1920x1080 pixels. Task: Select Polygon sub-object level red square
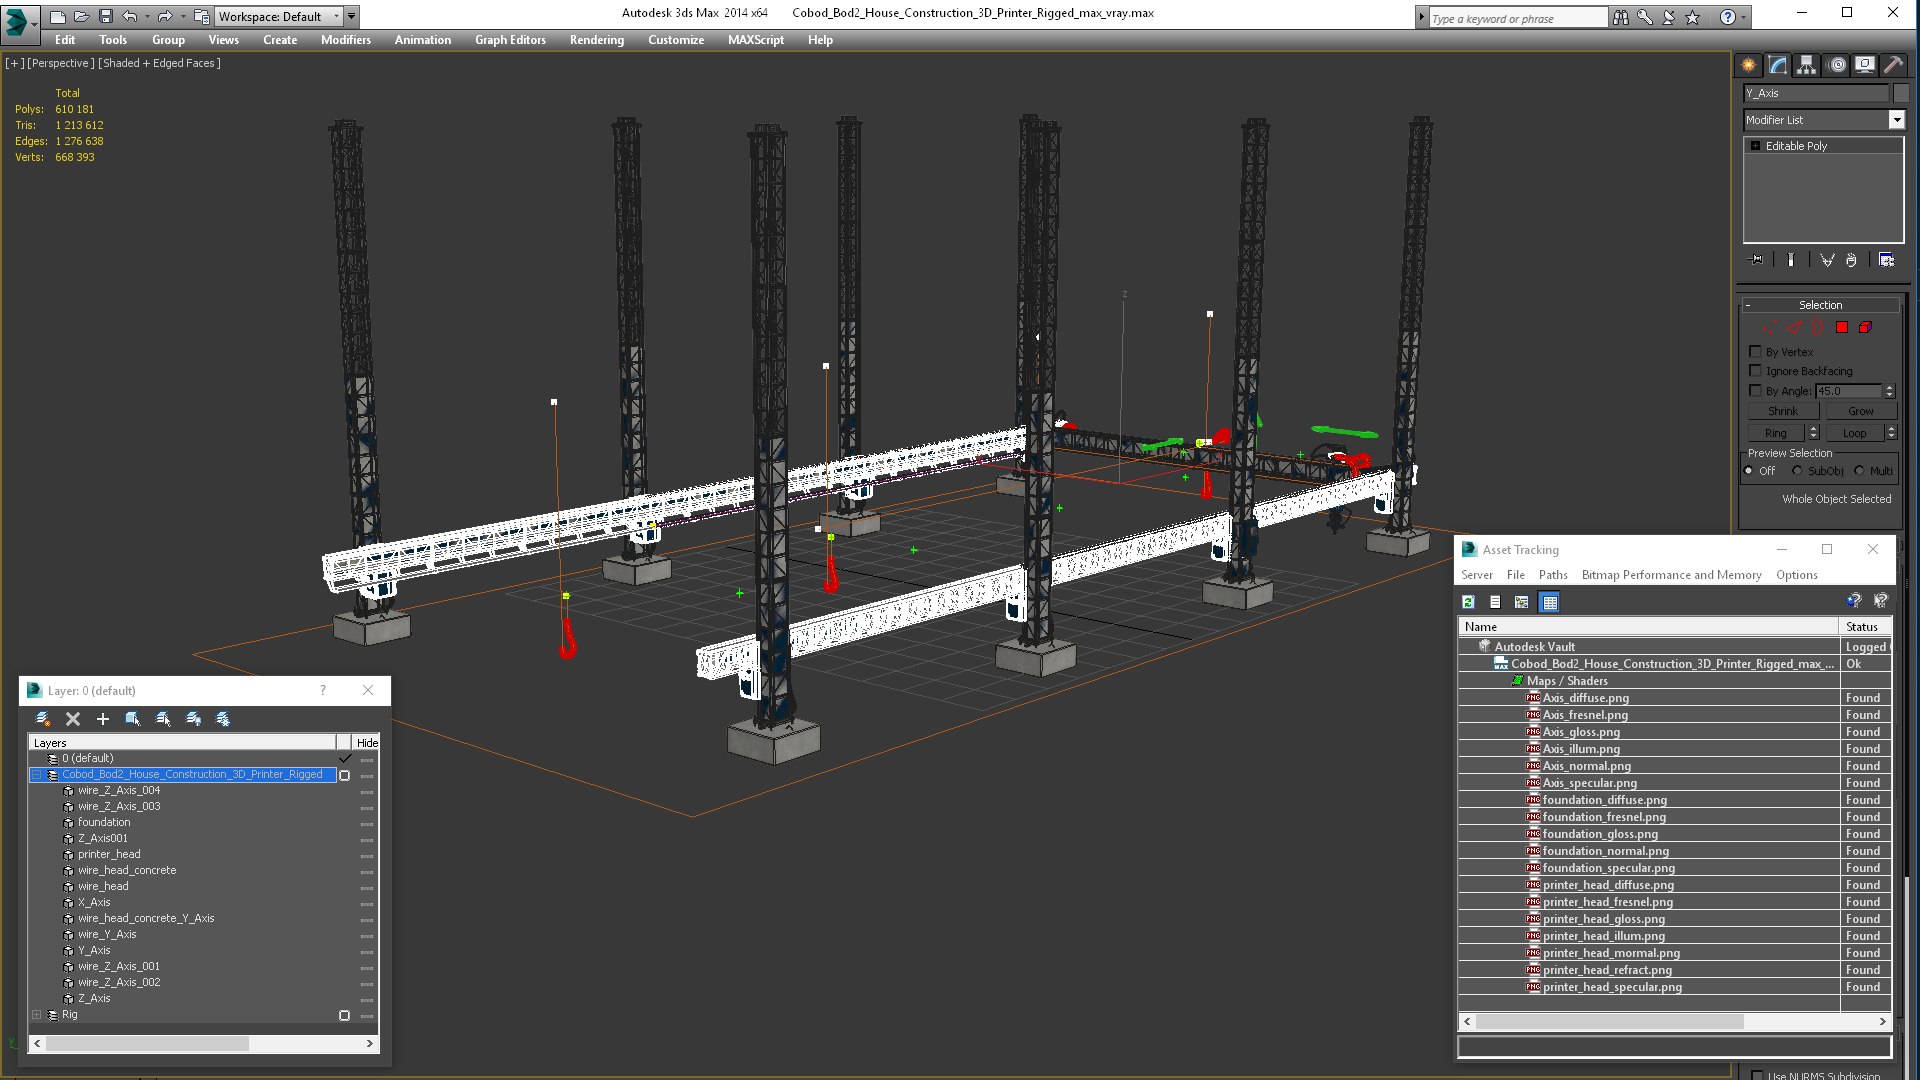(1842, 328)
